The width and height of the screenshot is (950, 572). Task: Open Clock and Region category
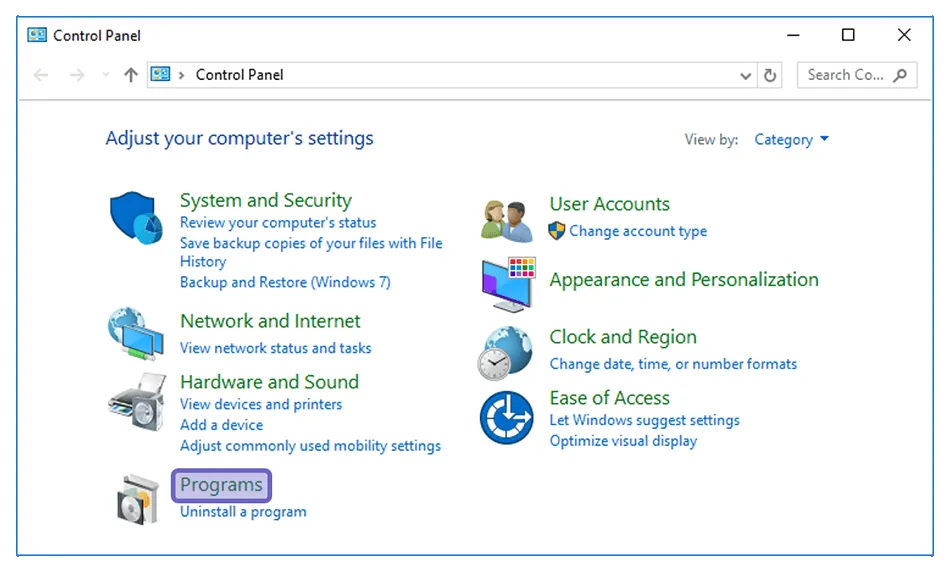(x=623, y=336)
